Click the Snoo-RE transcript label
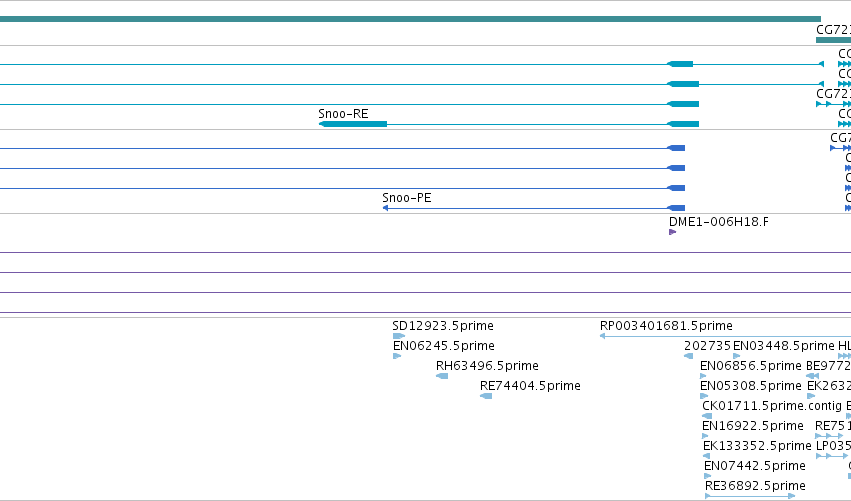 pos(343,114)
